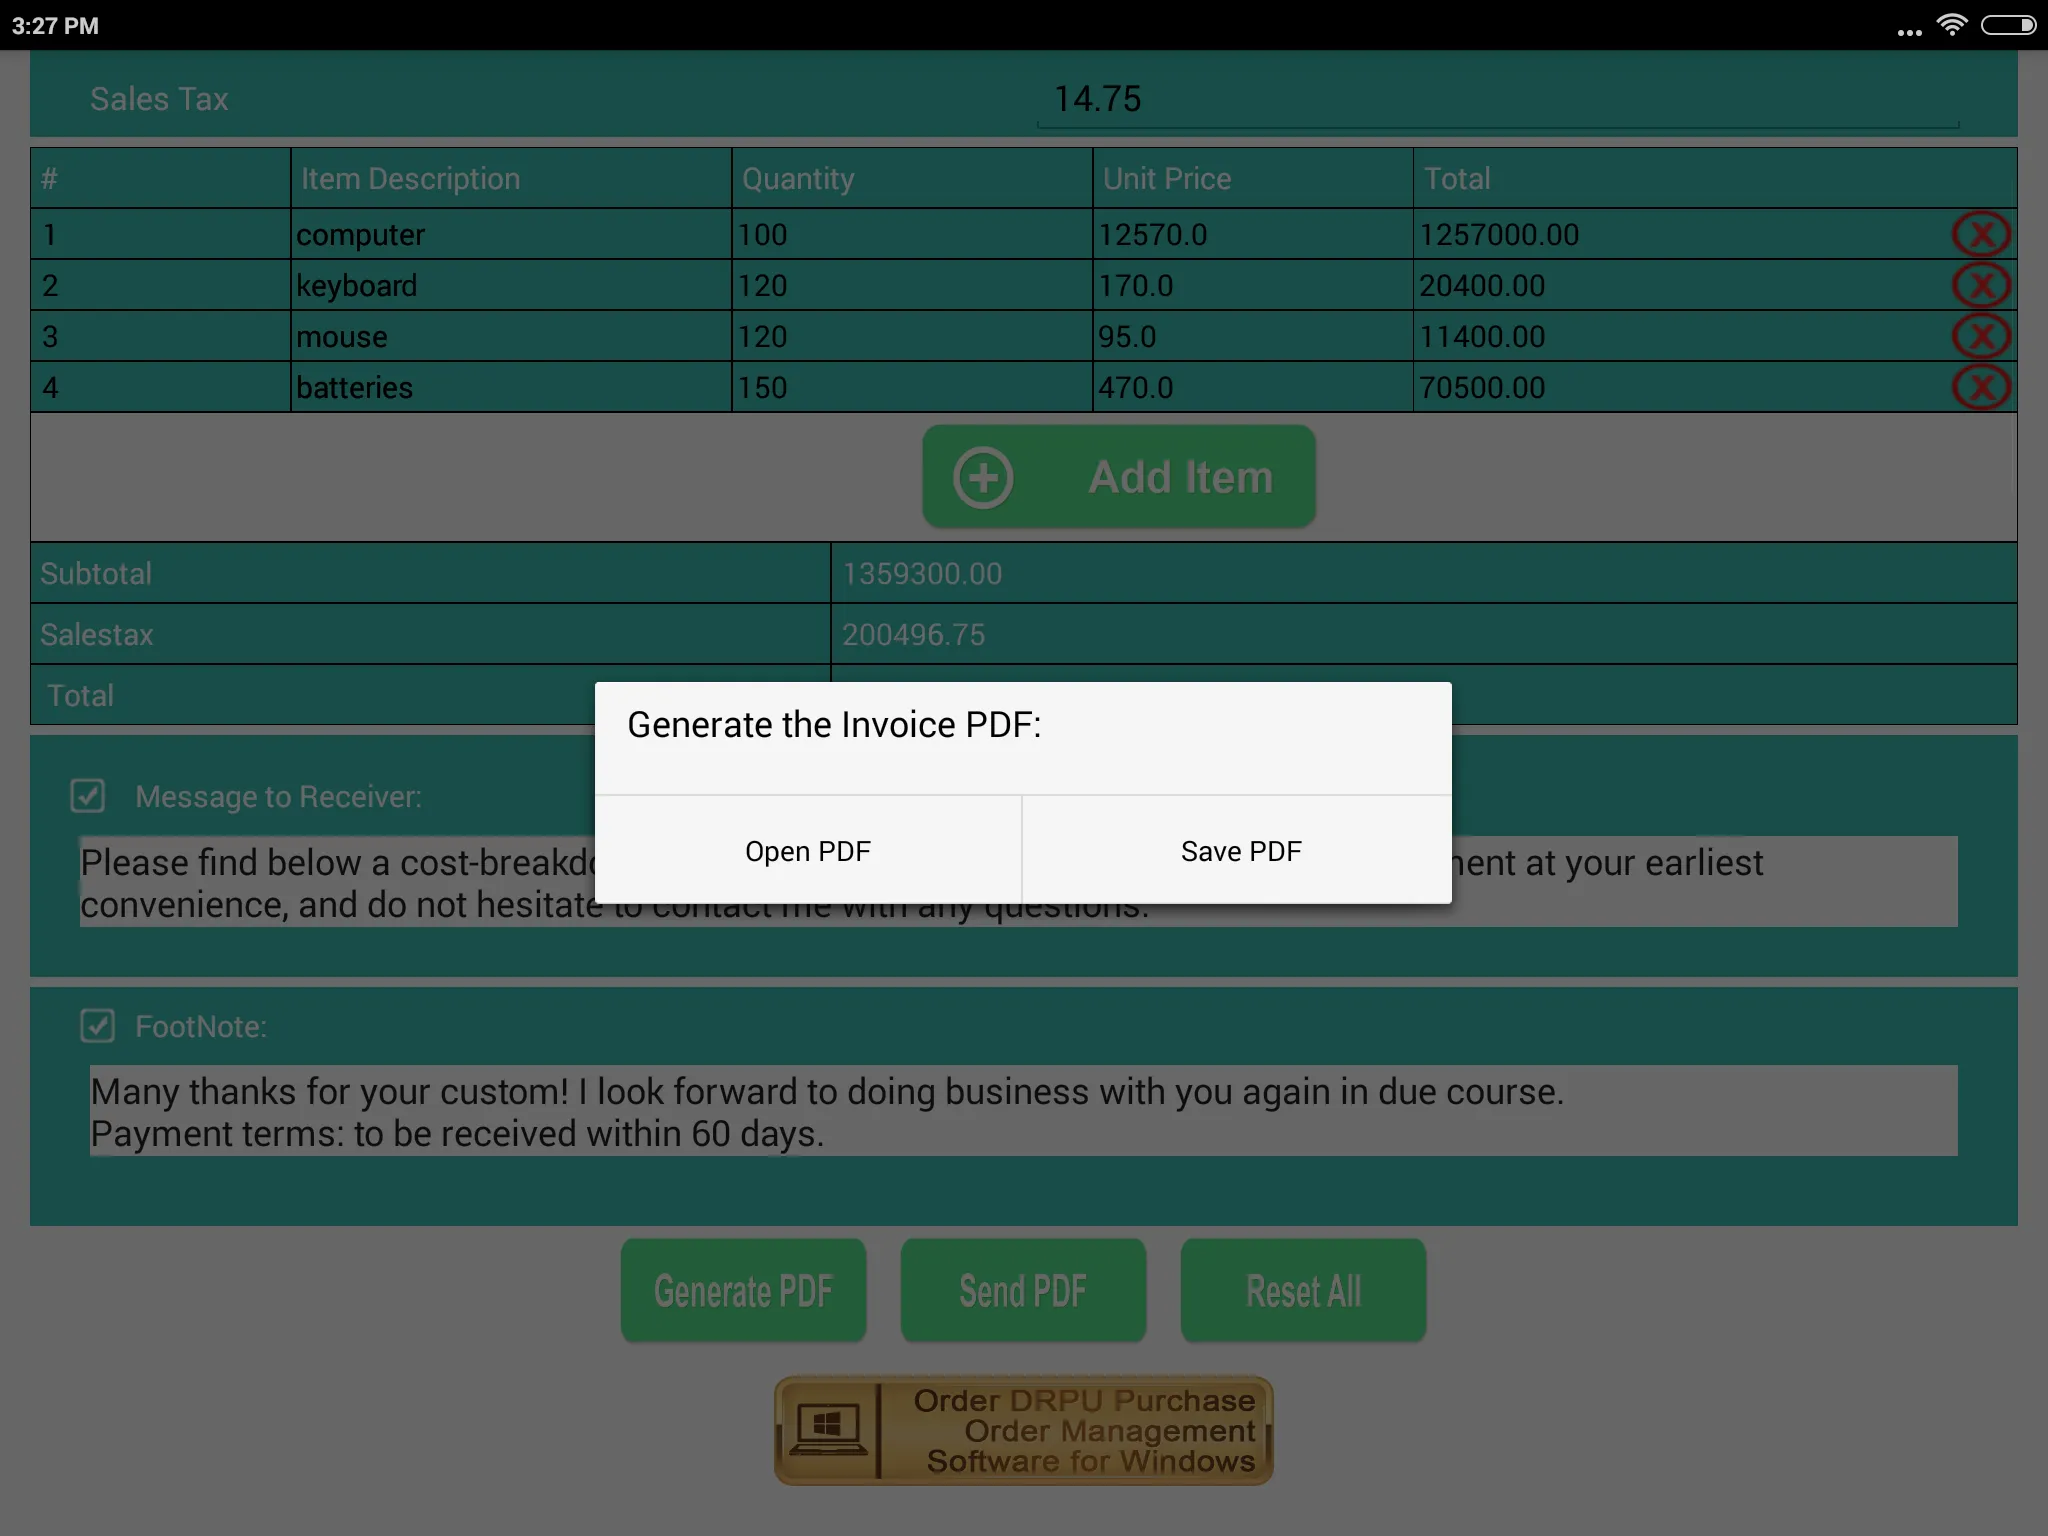Click the delete icon for computer row
2048x1536 pixels.
pyautogui.click(x=1982, y=234)
